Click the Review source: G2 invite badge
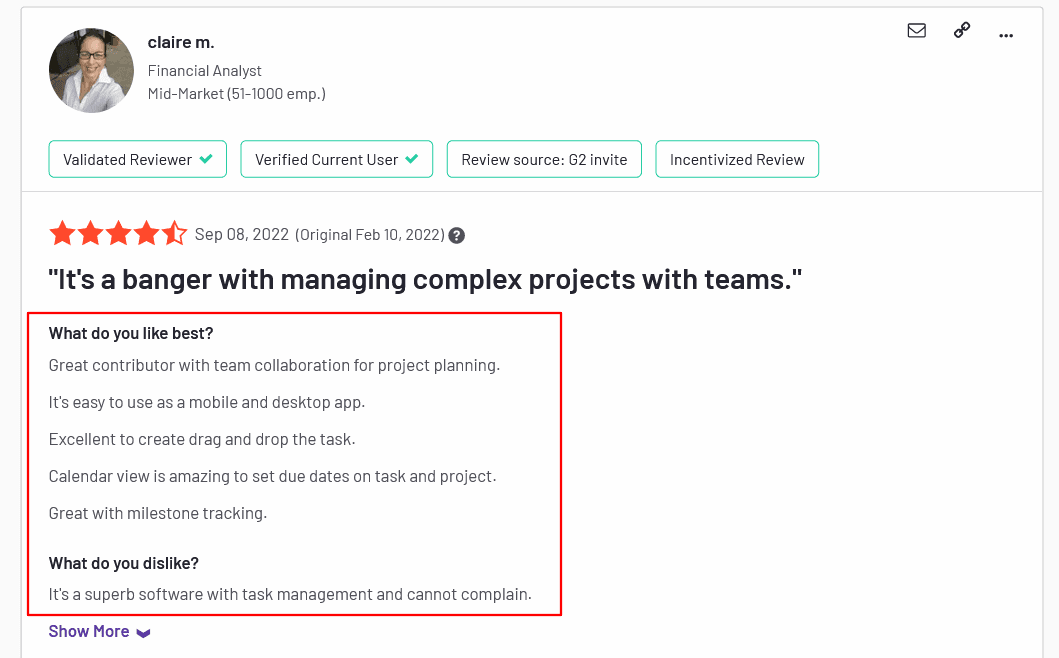1059x658 pixels. (544, 160)
